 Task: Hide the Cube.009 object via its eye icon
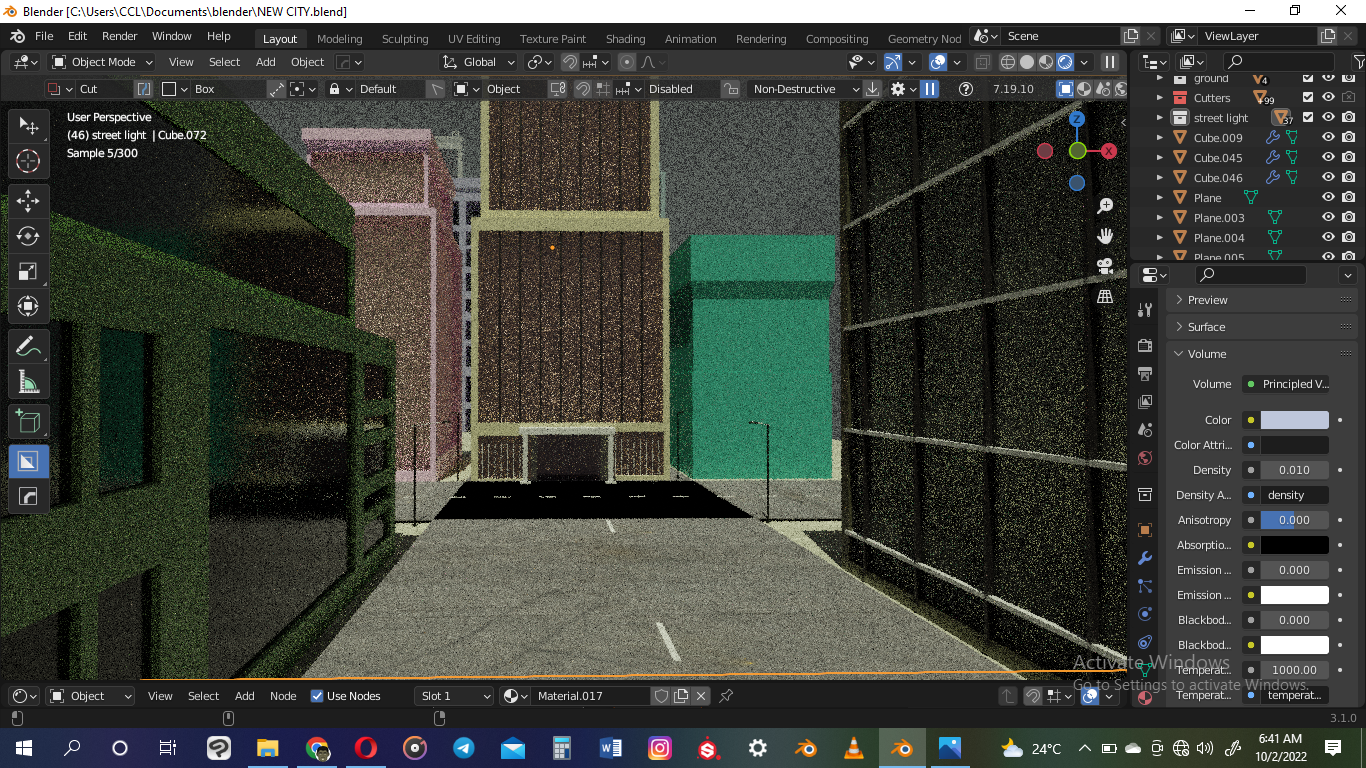tap(1328, 137)
